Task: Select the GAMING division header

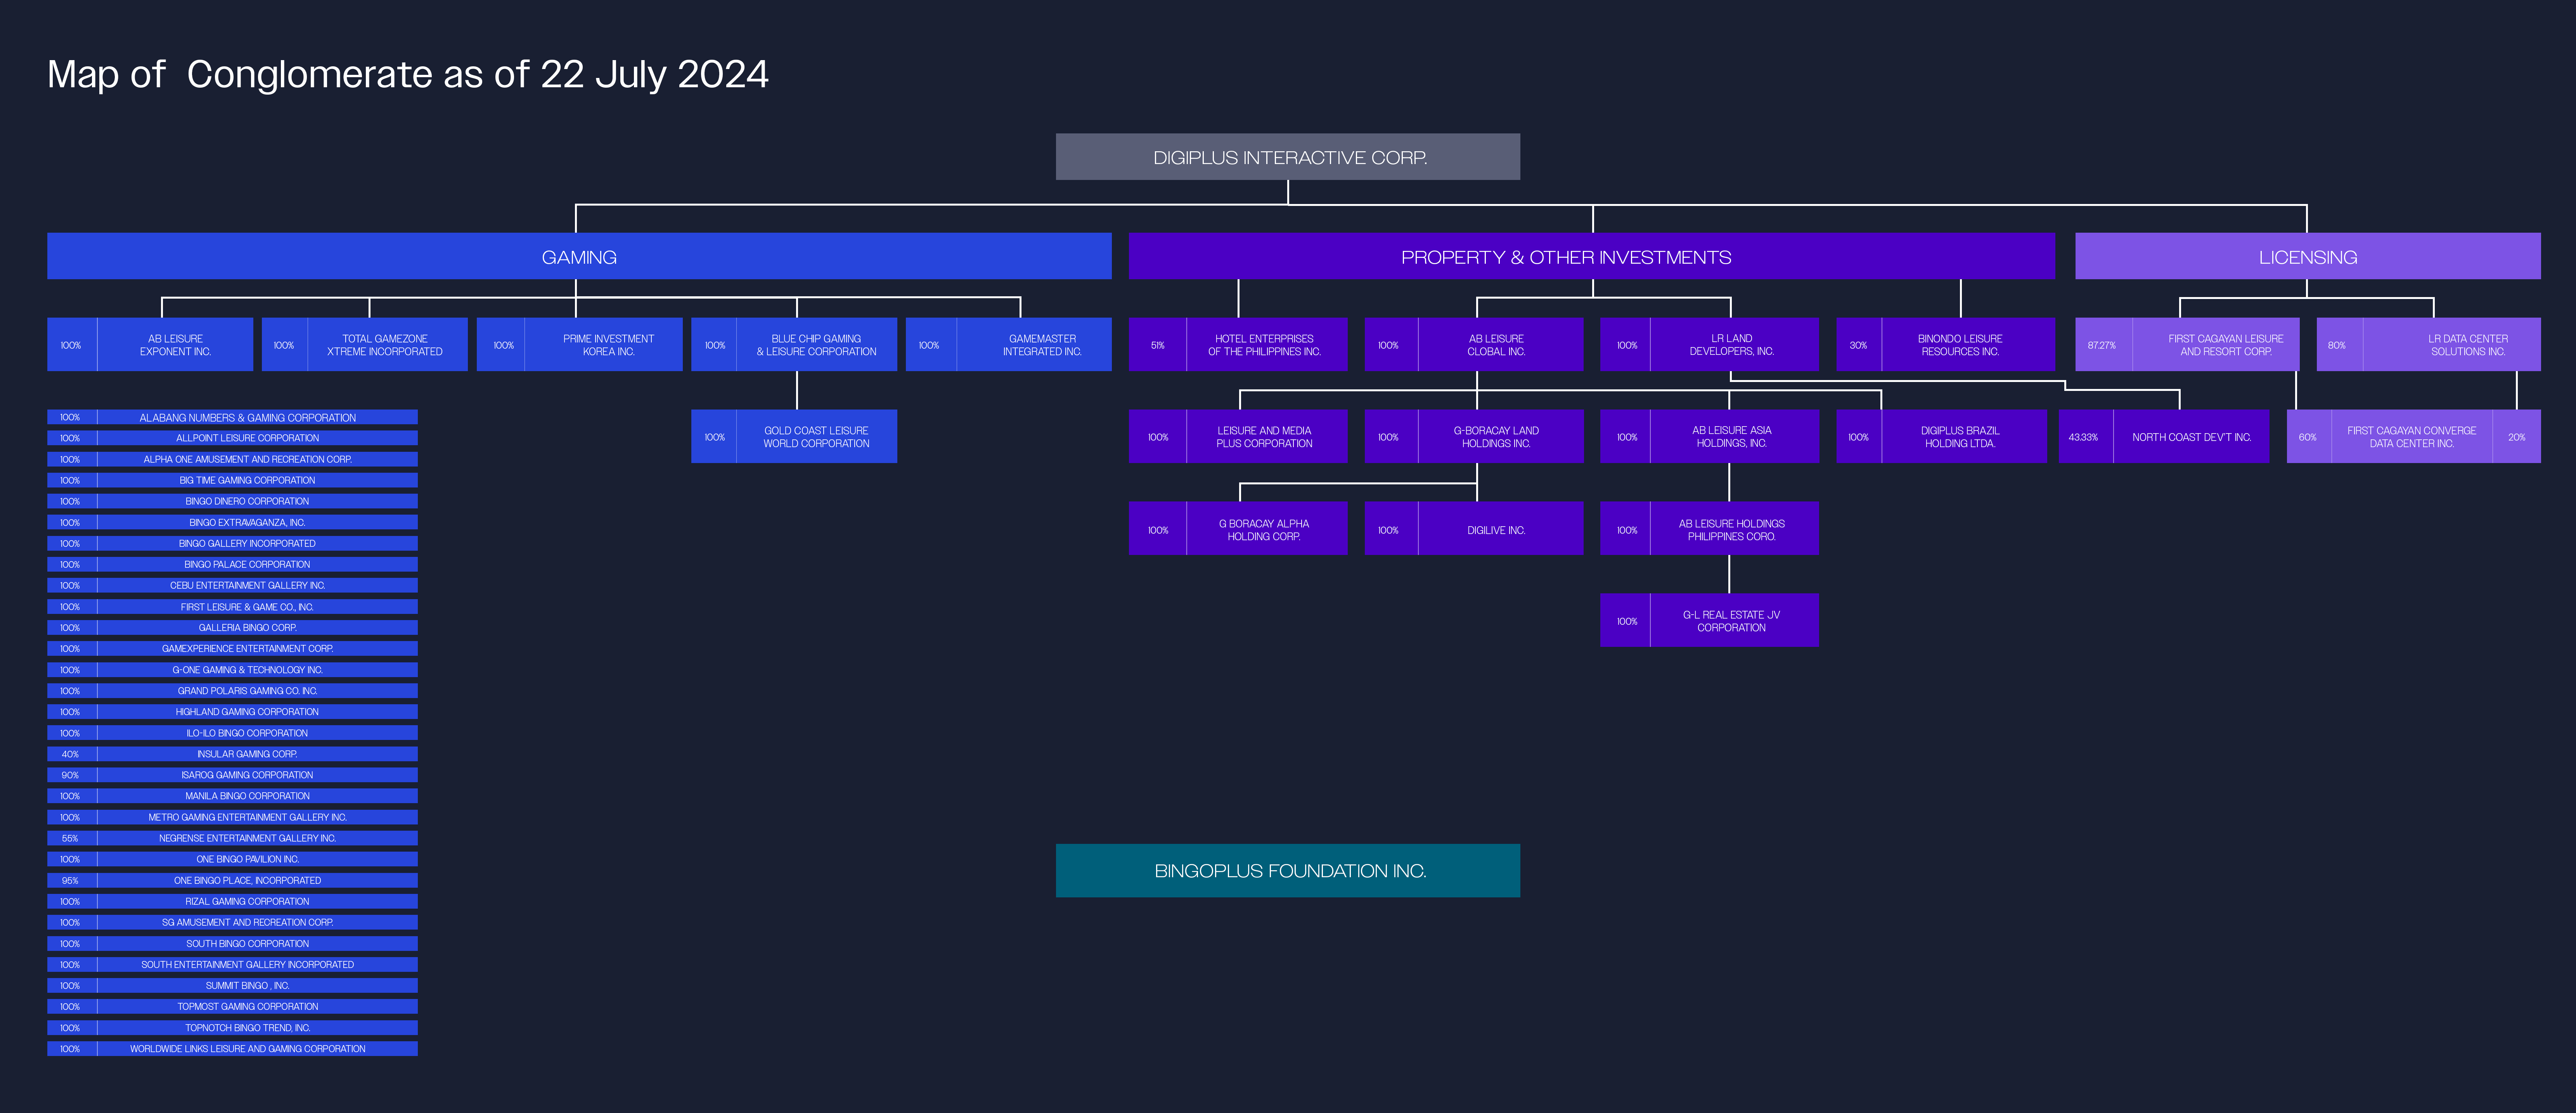Action: 579,256
